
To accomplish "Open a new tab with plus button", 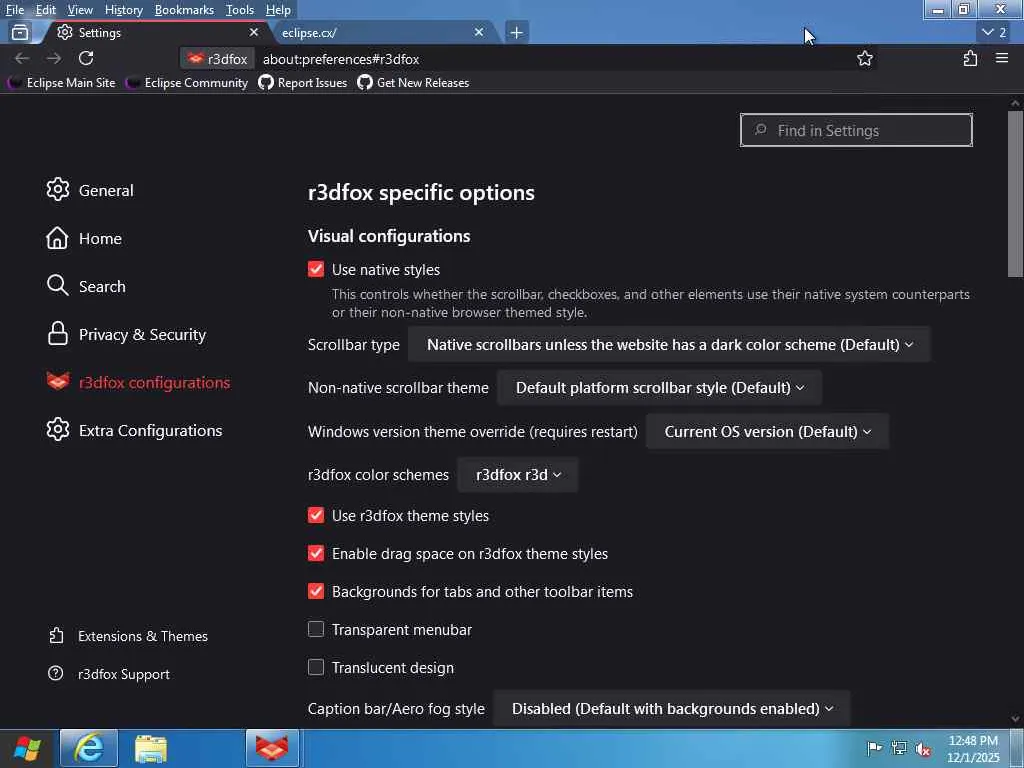I will click(516, 32).
